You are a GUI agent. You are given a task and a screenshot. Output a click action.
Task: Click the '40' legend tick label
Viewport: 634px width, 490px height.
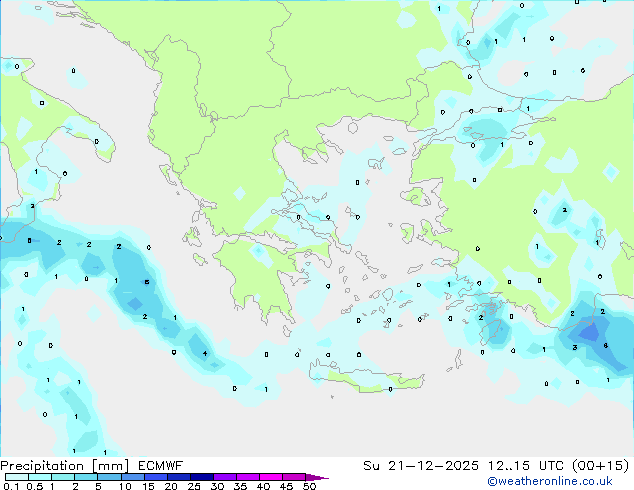(263, 486)
